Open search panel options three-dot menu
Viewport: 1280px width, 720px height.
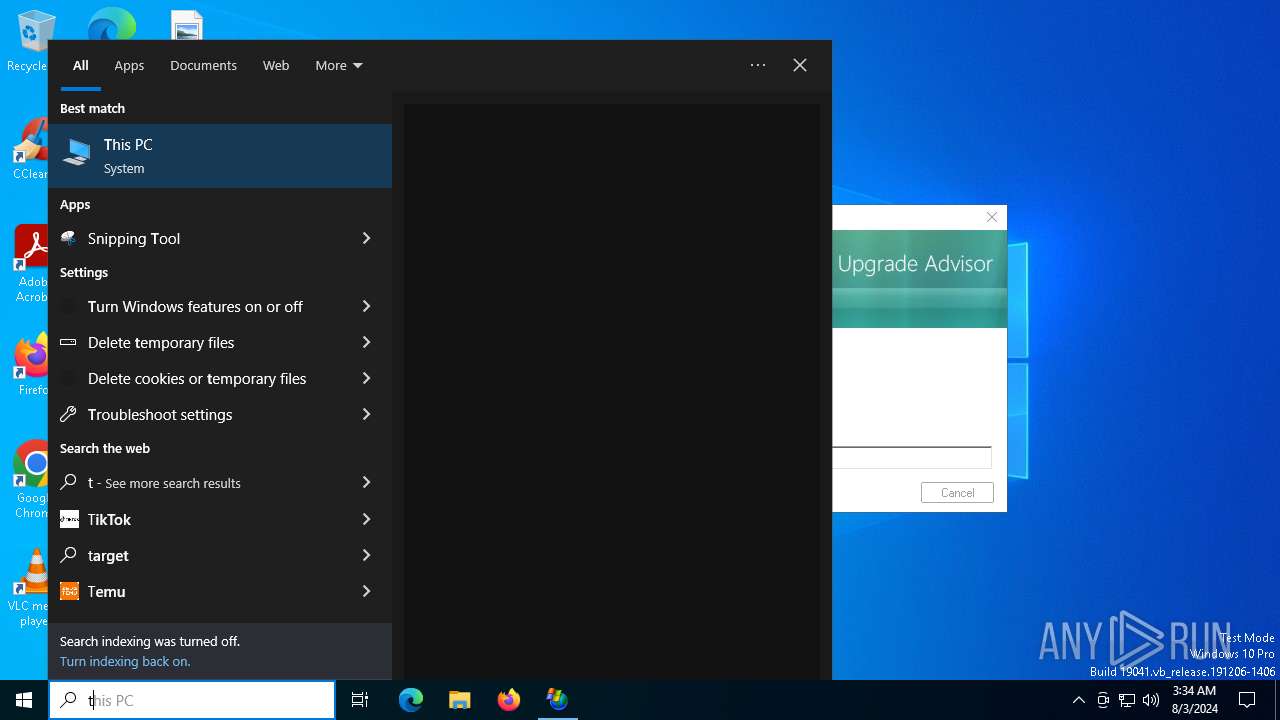coord(758,65)
